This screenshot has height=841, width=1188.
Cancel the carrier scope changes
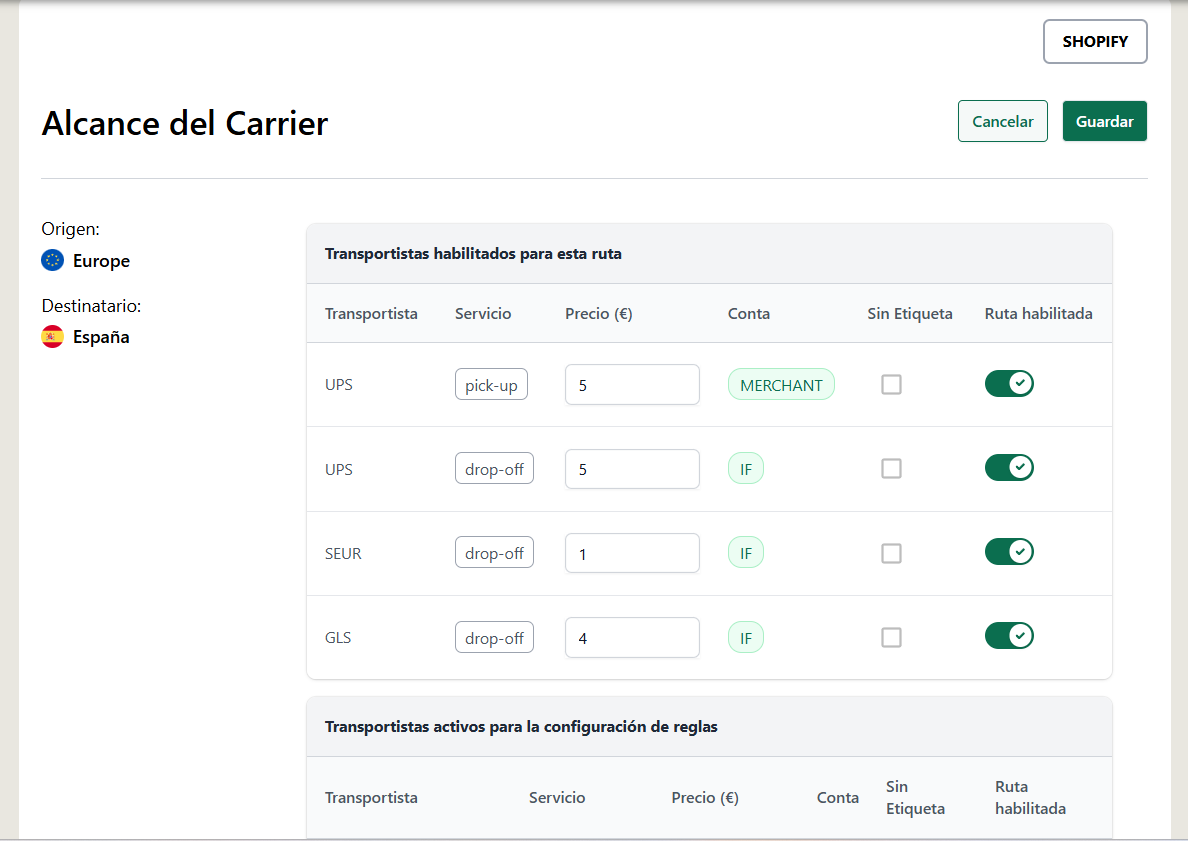[x=1002, y=121]
